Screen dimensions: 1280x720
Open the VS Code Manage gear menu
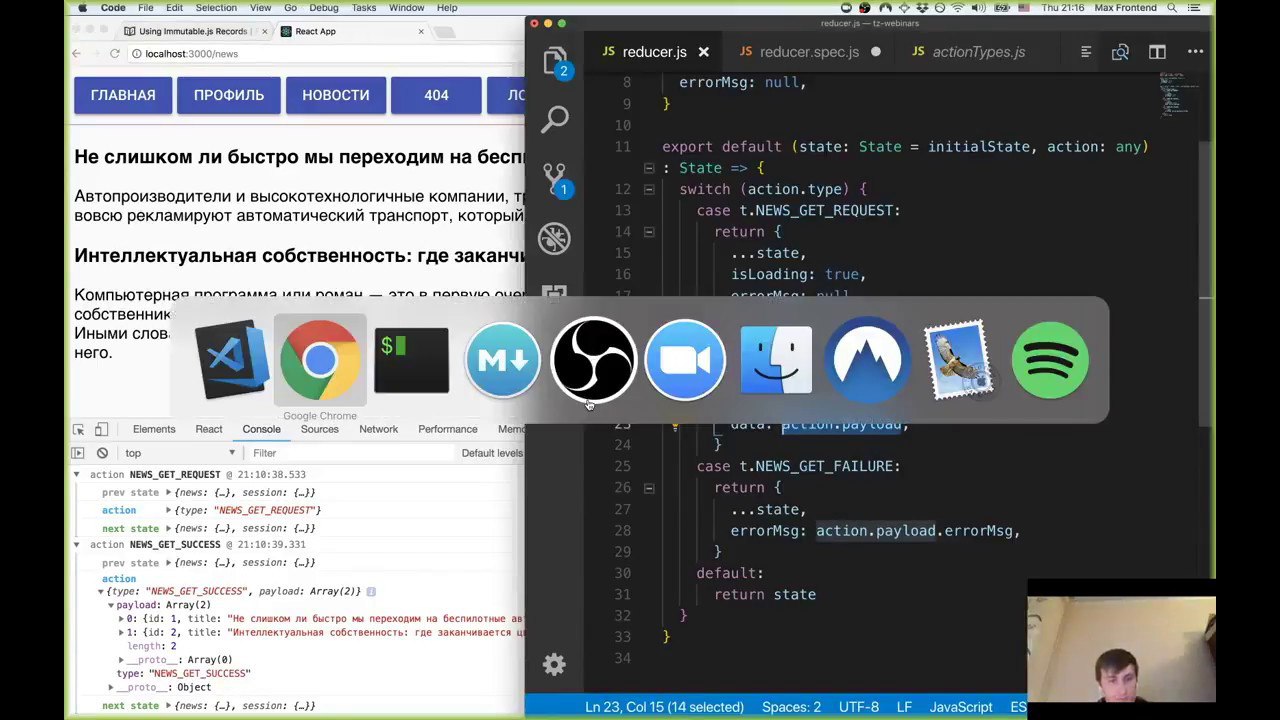tap(554, 665)
